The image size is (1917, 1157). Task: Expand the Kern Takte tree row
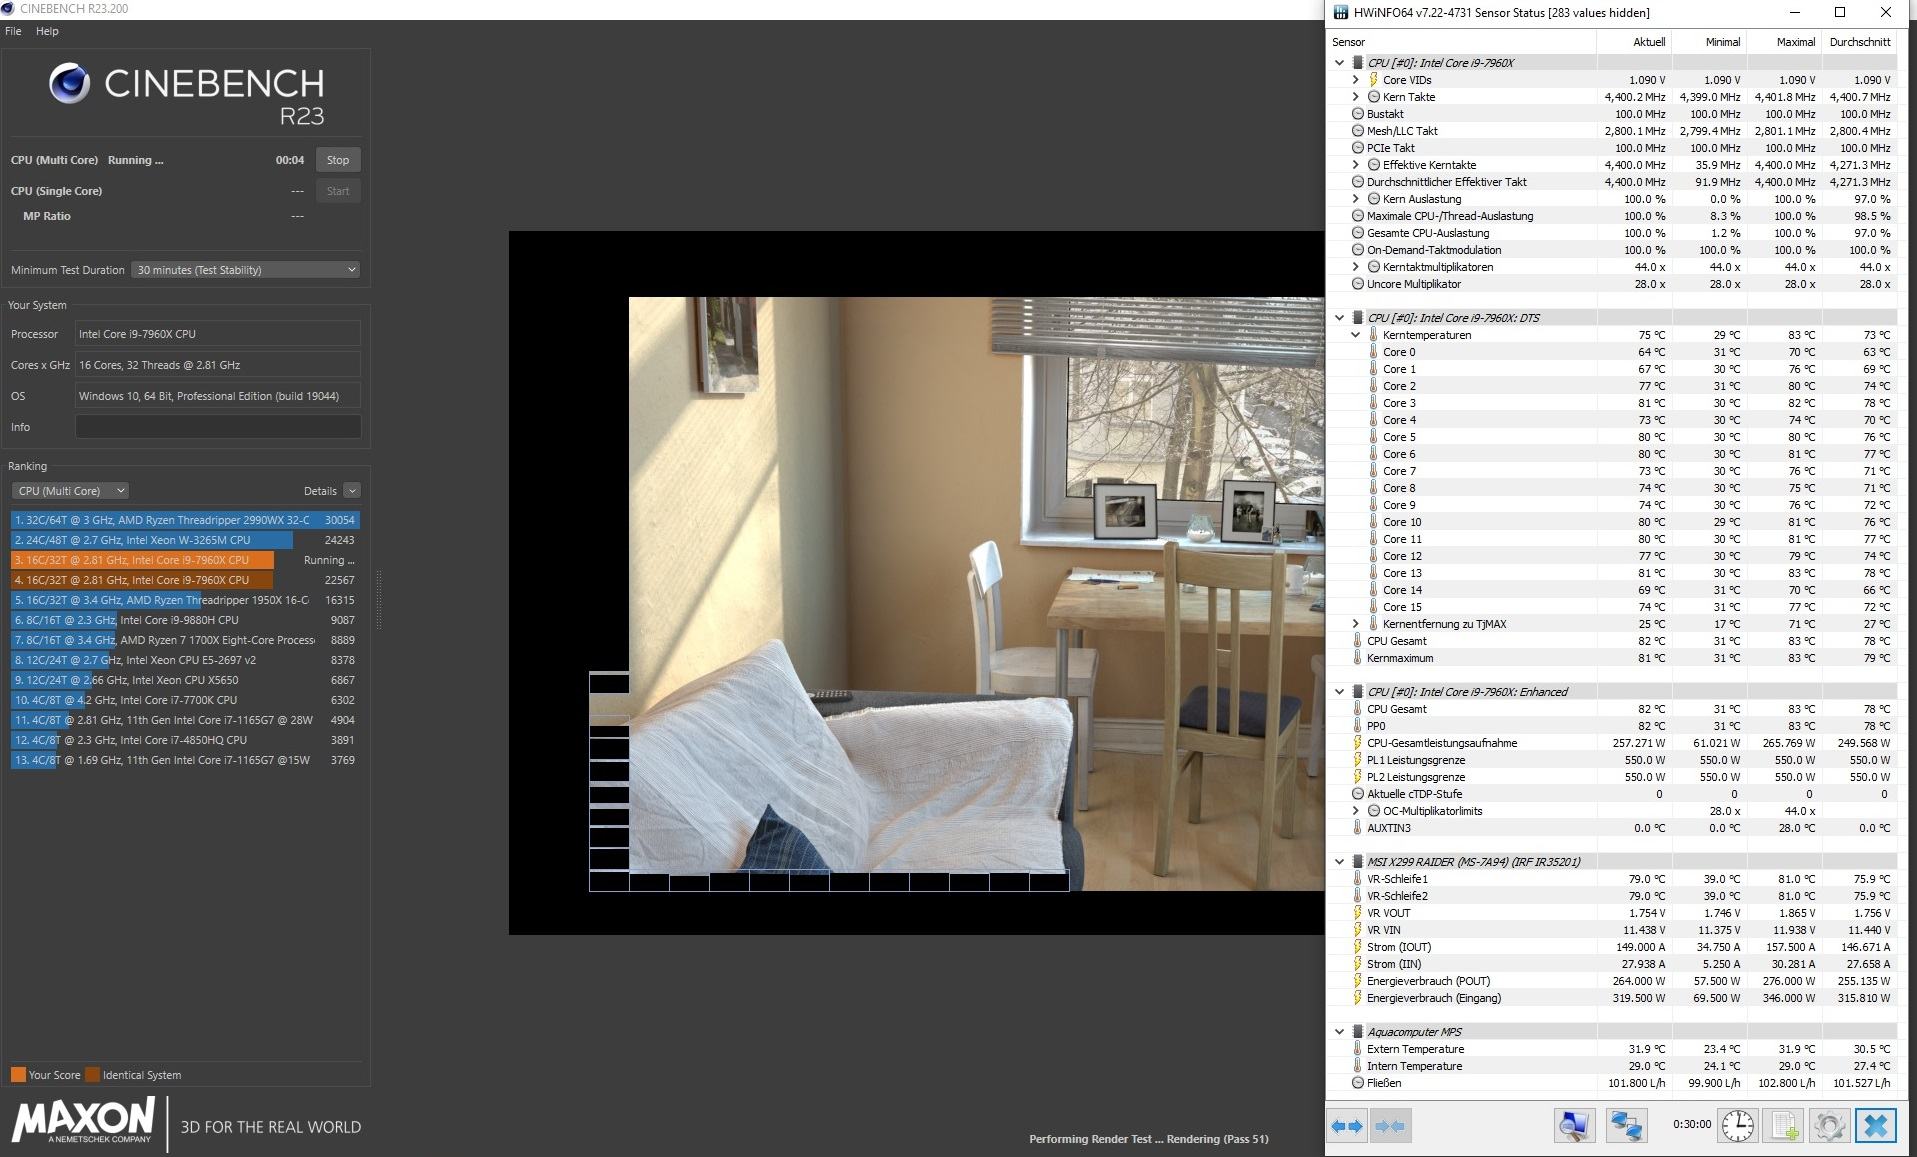(1355, 97)
